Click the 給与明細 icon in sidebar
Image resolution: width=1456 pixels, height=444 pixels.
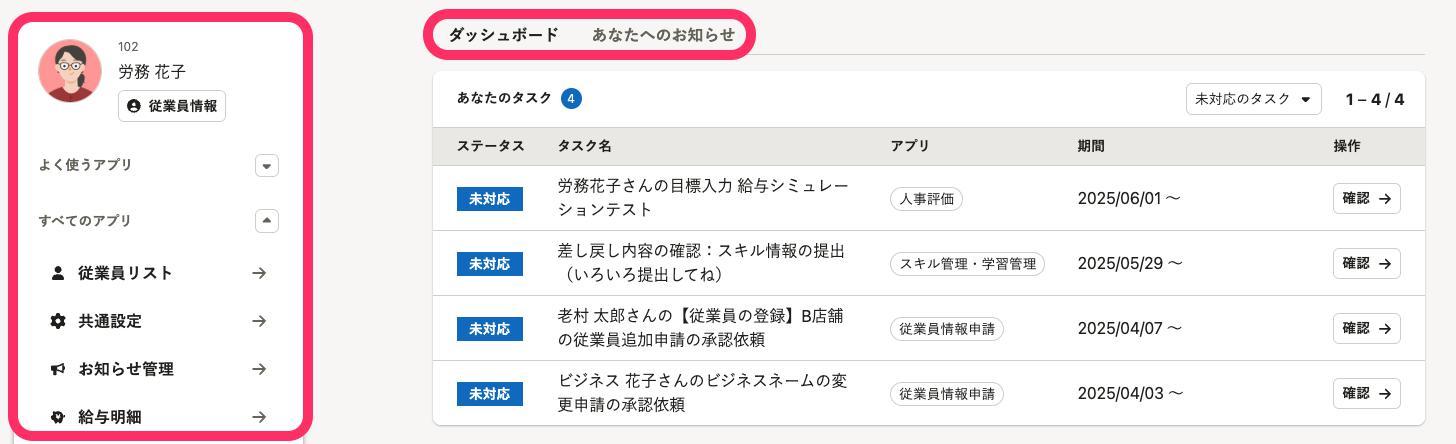coord(58,417)
